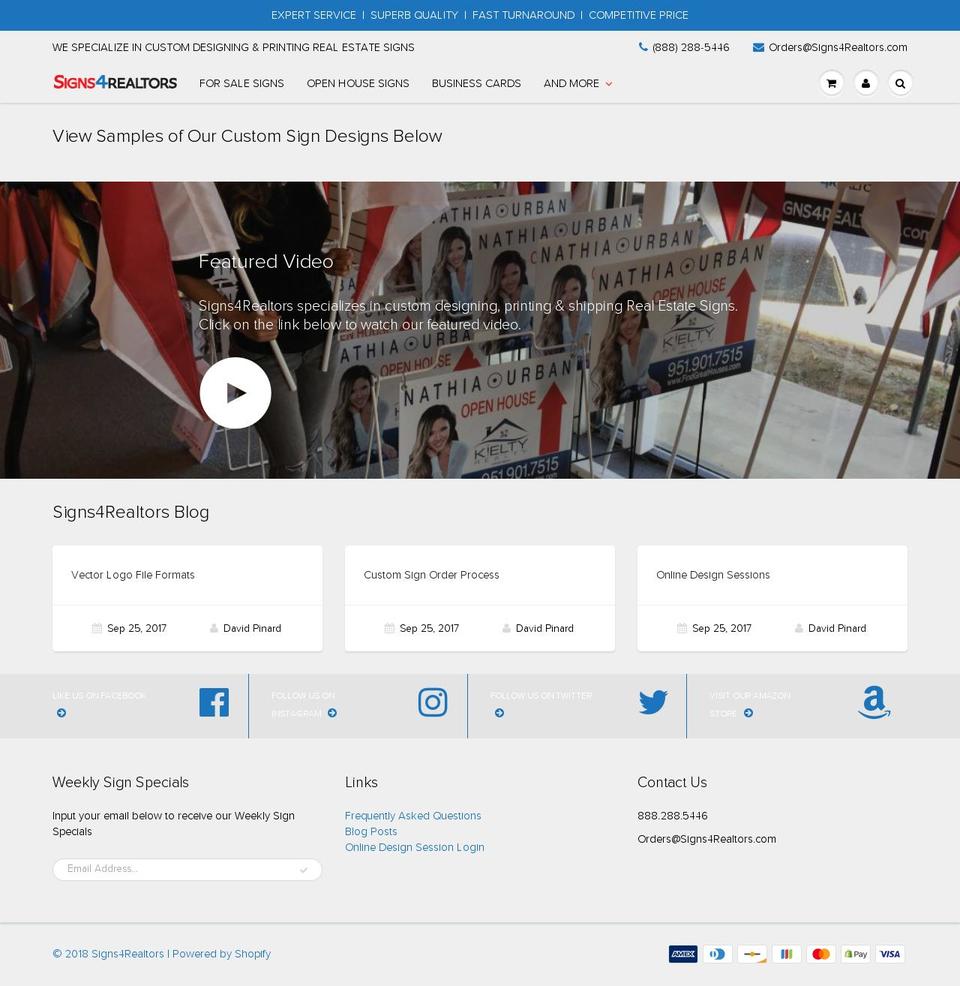Open the Facebook logo icon
Image resolution: width=960 pixels, height=986 pixels.
214,702
